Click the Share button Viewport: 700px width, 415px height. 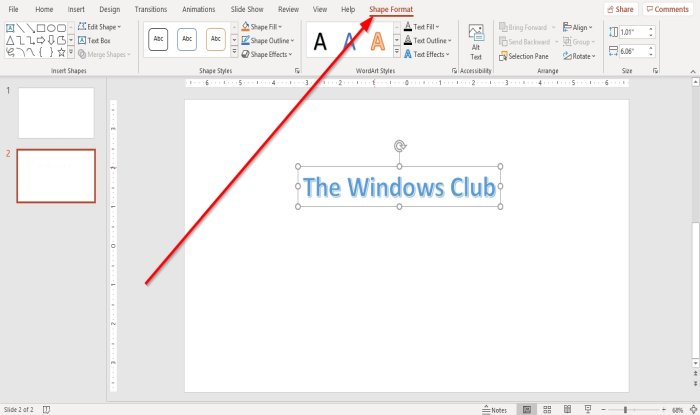click(x=621, y=9)
